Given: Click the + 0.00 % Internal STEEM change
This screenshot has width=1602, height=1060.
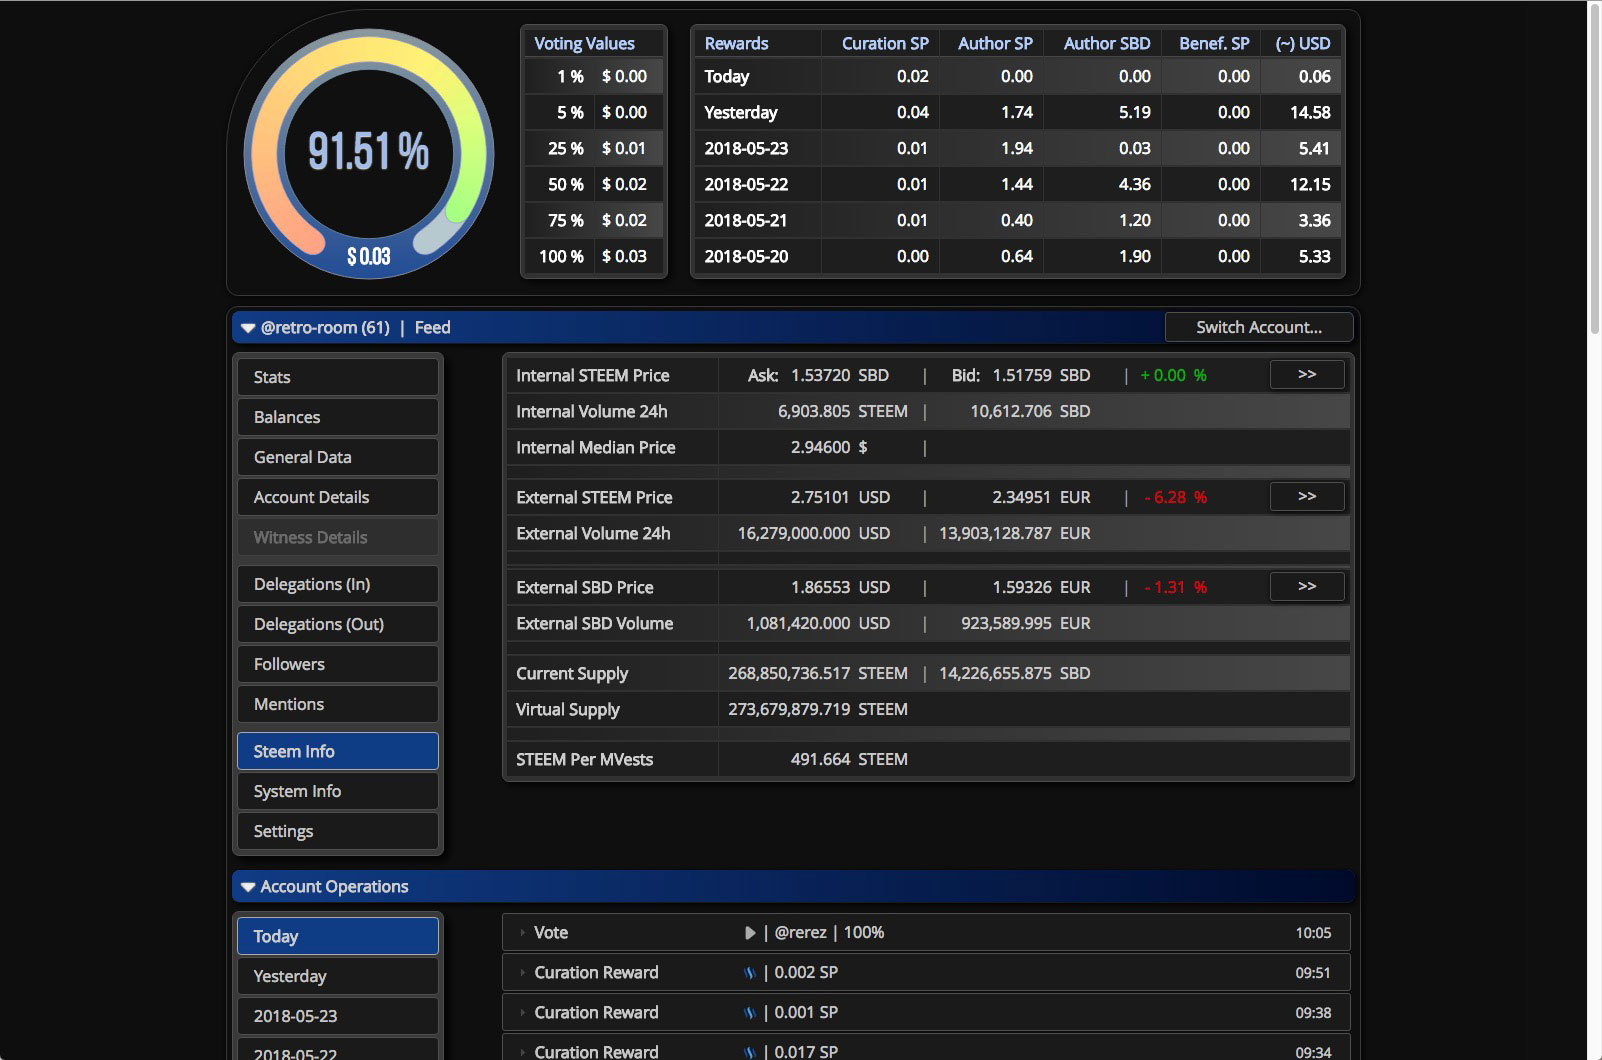Looking at the screenshot, I should pos(1174,375).
